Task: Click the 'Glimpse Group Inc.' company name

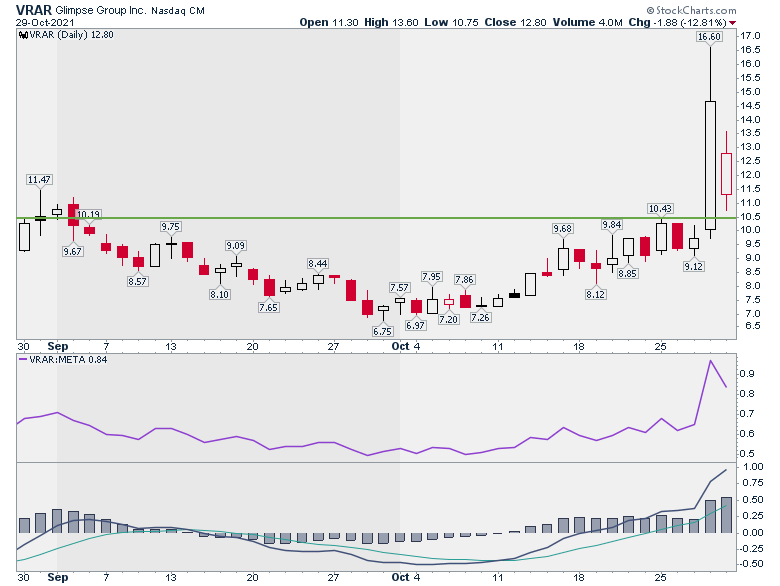Action: tap(101, 10)
